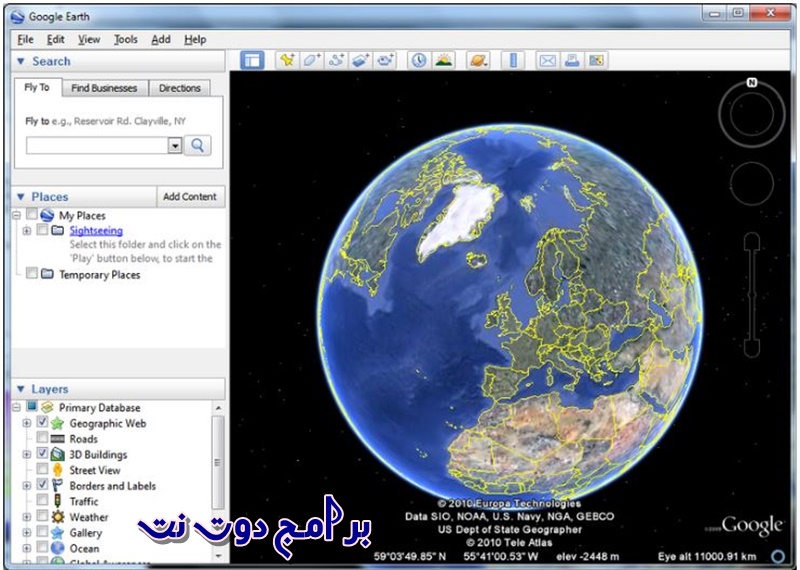The height and width of the screenshot is (570, 800).
Task: Open the Add menu
Action: click(x=161, y=39)
